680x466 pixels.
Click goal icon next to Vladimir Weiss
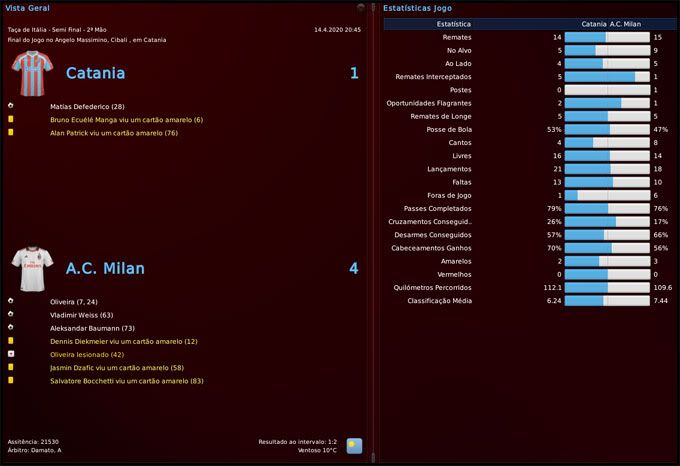click(x=10, y=314)
